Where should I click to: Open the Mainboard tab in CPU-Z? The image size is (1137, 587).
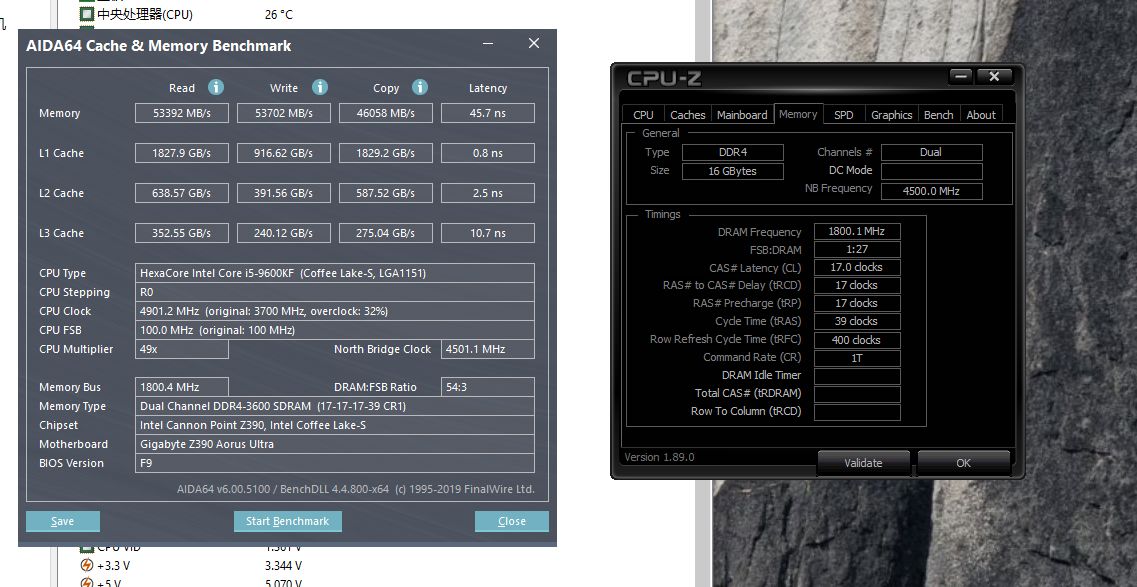pyautogui.click(x=742, y=115)
